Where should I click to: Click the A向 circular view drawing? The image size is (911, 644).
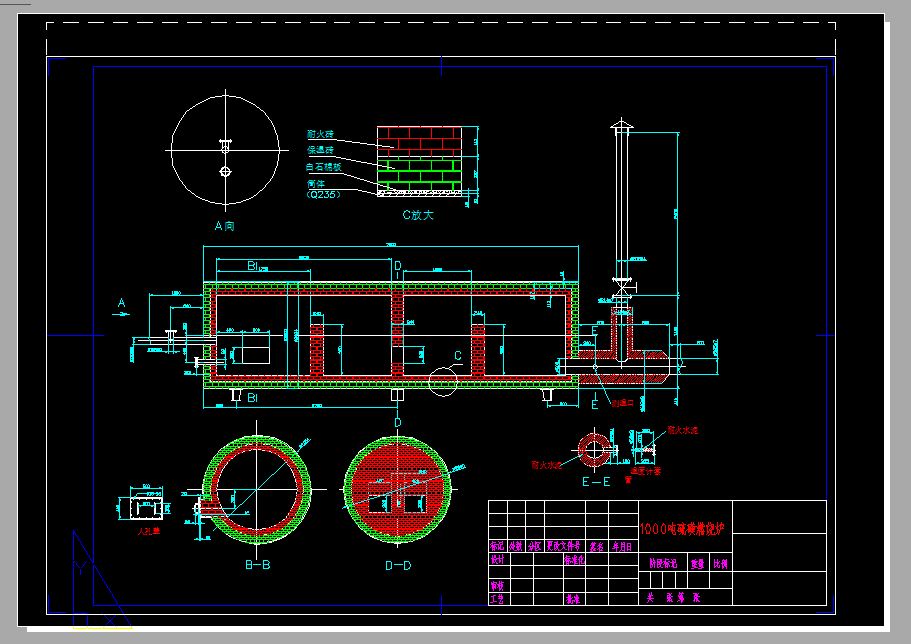(224, 151)
